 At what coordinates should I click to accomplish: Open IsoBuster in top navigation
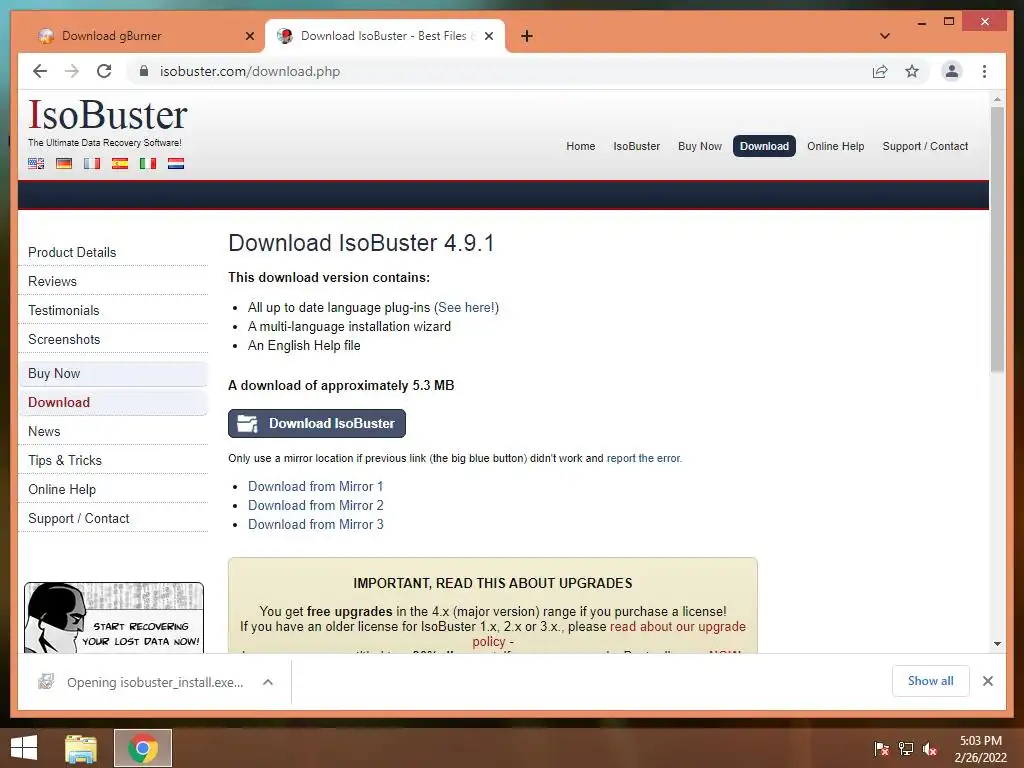[x=637, y=146]
